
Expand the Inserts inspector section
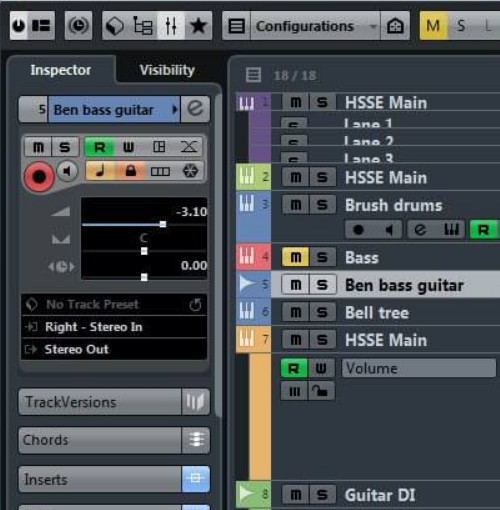[x=100, y=479]
